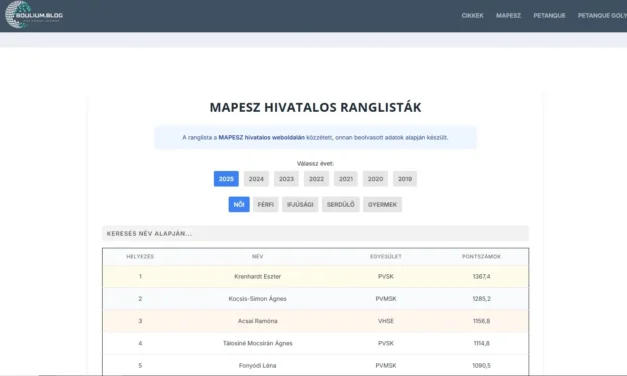Choose the NŐI category
Viewport: 627px width, 376px height.
pyautogui.click(x=239, y=204)
